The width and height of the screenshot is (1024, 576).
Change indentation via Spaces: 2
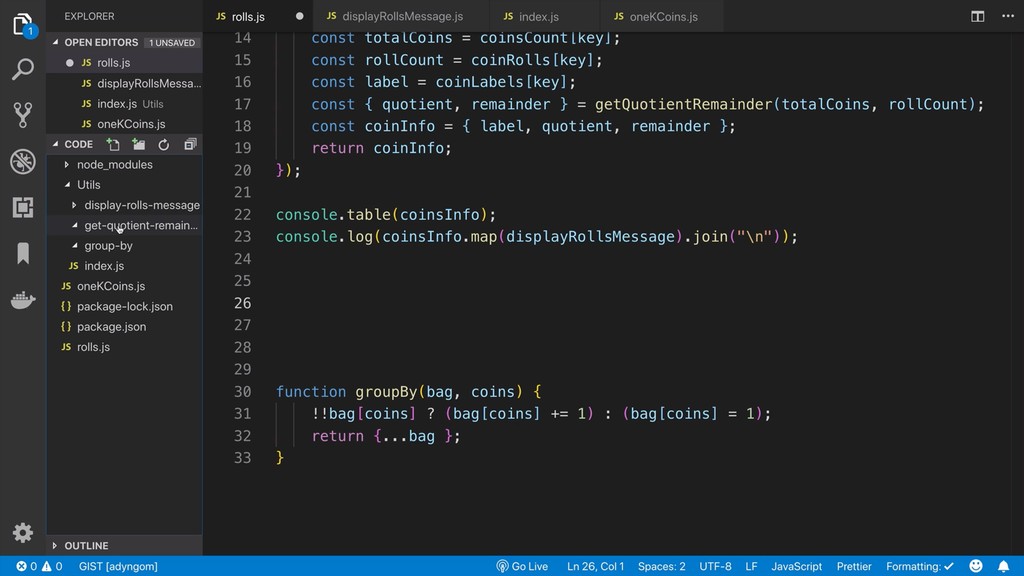(x=662, y=566)
